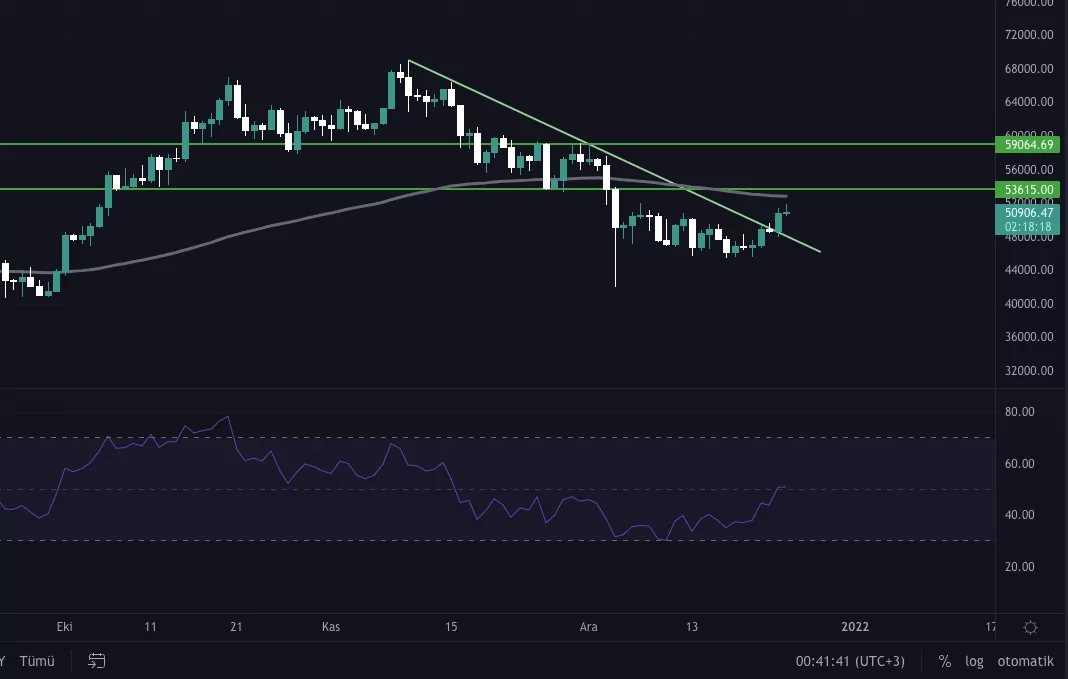Open timezone menu showing 00:41:41 (UTC+3)

850,661
